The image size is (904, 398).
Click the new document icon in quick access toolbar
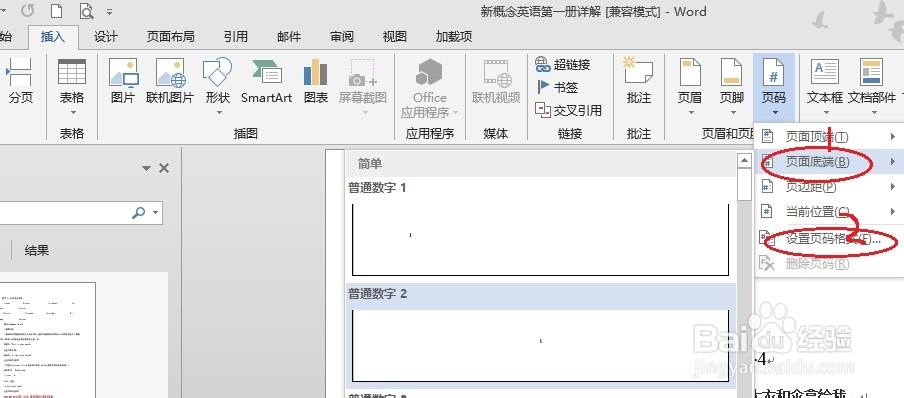click(x=56, y=10)
